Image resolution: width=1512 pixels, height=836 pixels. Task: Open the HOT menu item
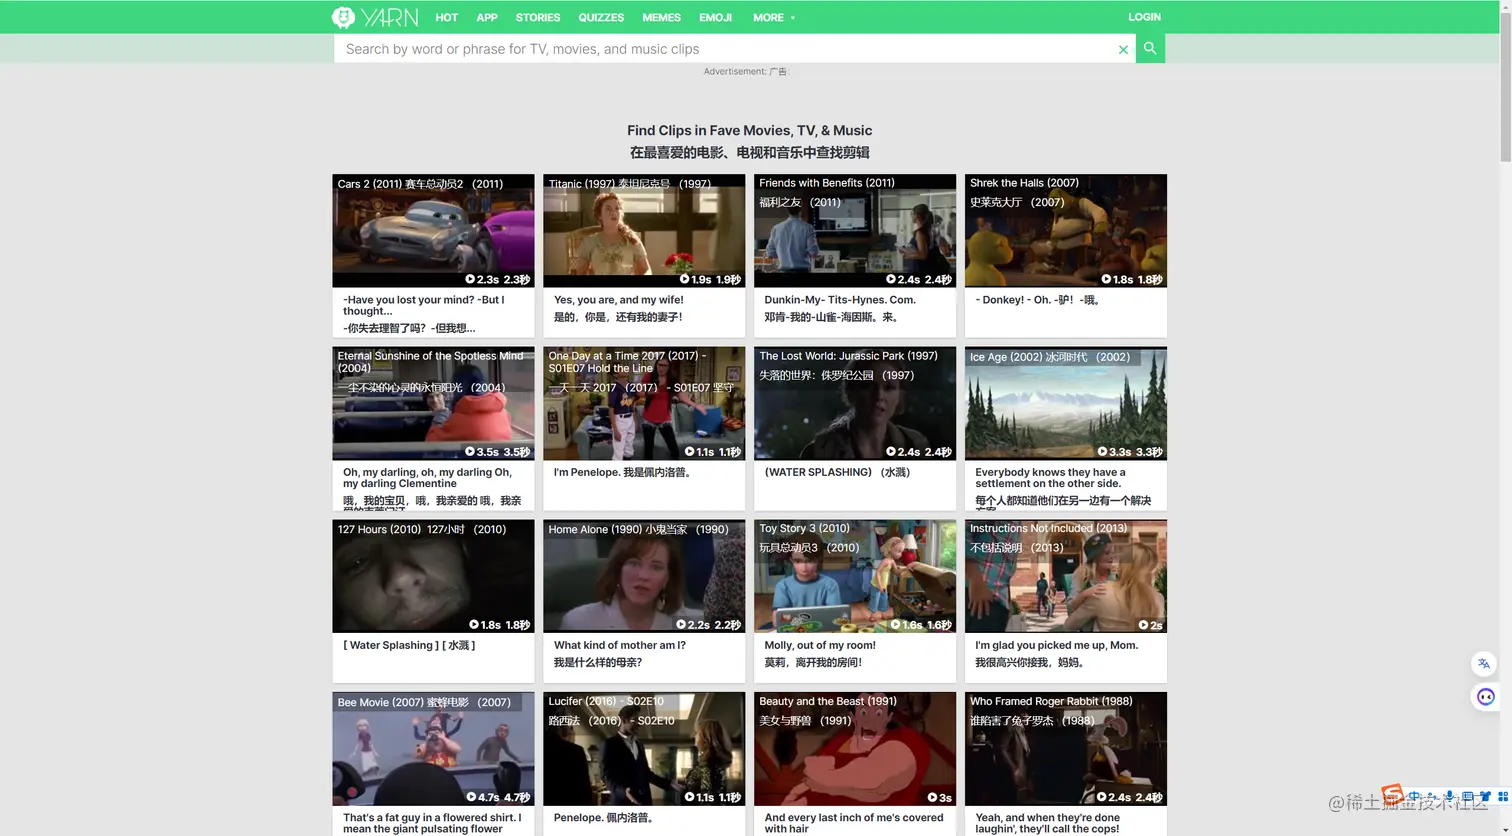pyautogui.click(x=446, y=17)
